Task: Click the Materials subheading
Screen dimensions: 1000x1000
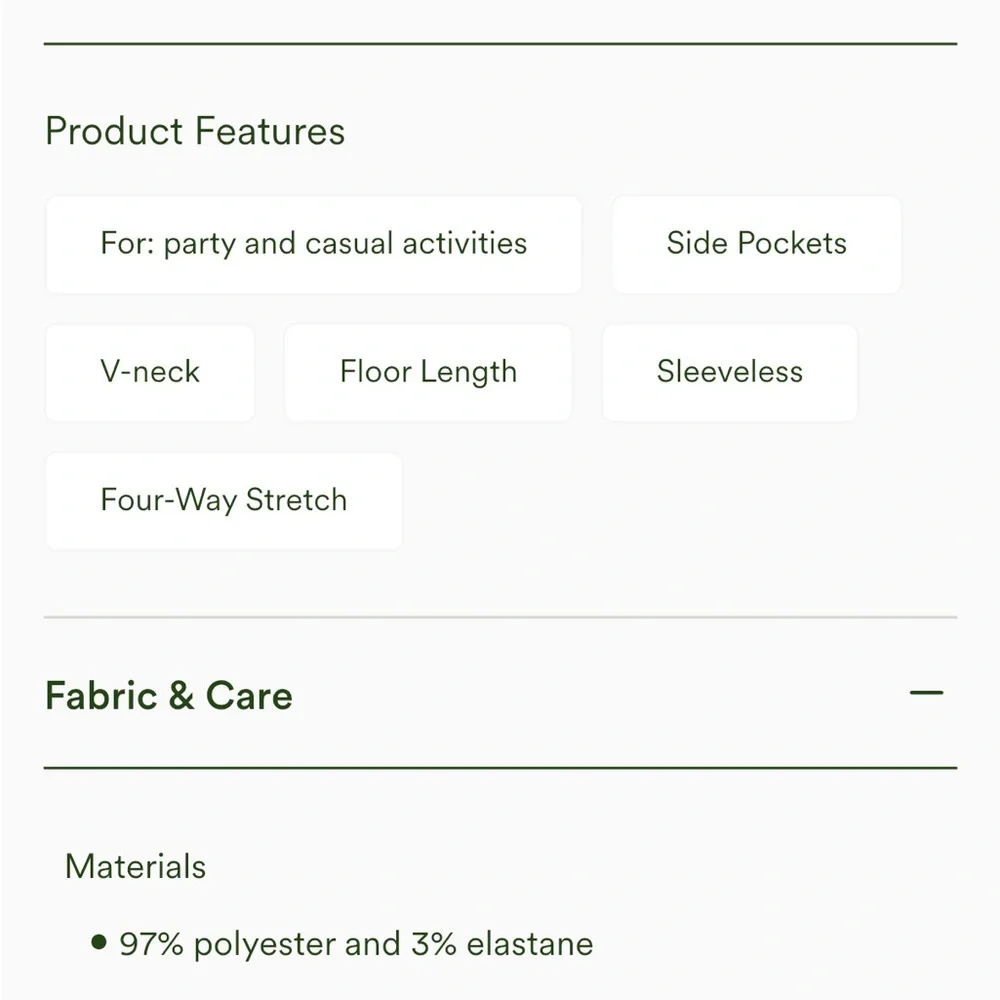Action: click(x=135, y=866)
